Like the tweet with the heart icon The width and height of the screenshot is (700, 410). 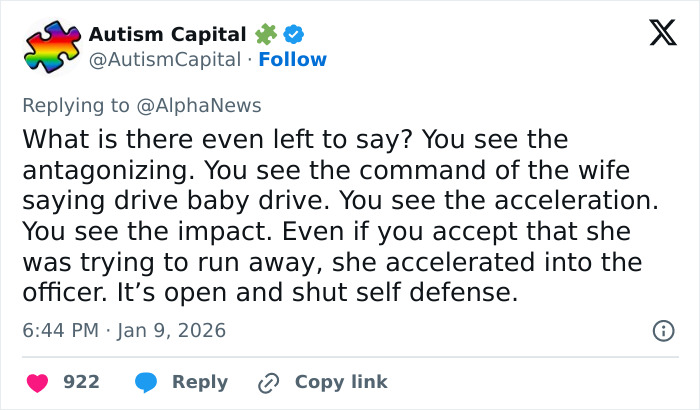click(x=37, y=382)
